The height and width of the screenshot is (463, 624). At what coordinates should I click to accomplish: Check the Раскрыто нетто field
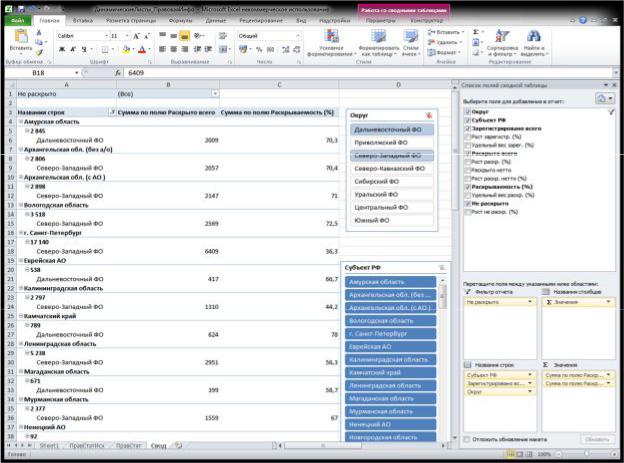[468, 170]
